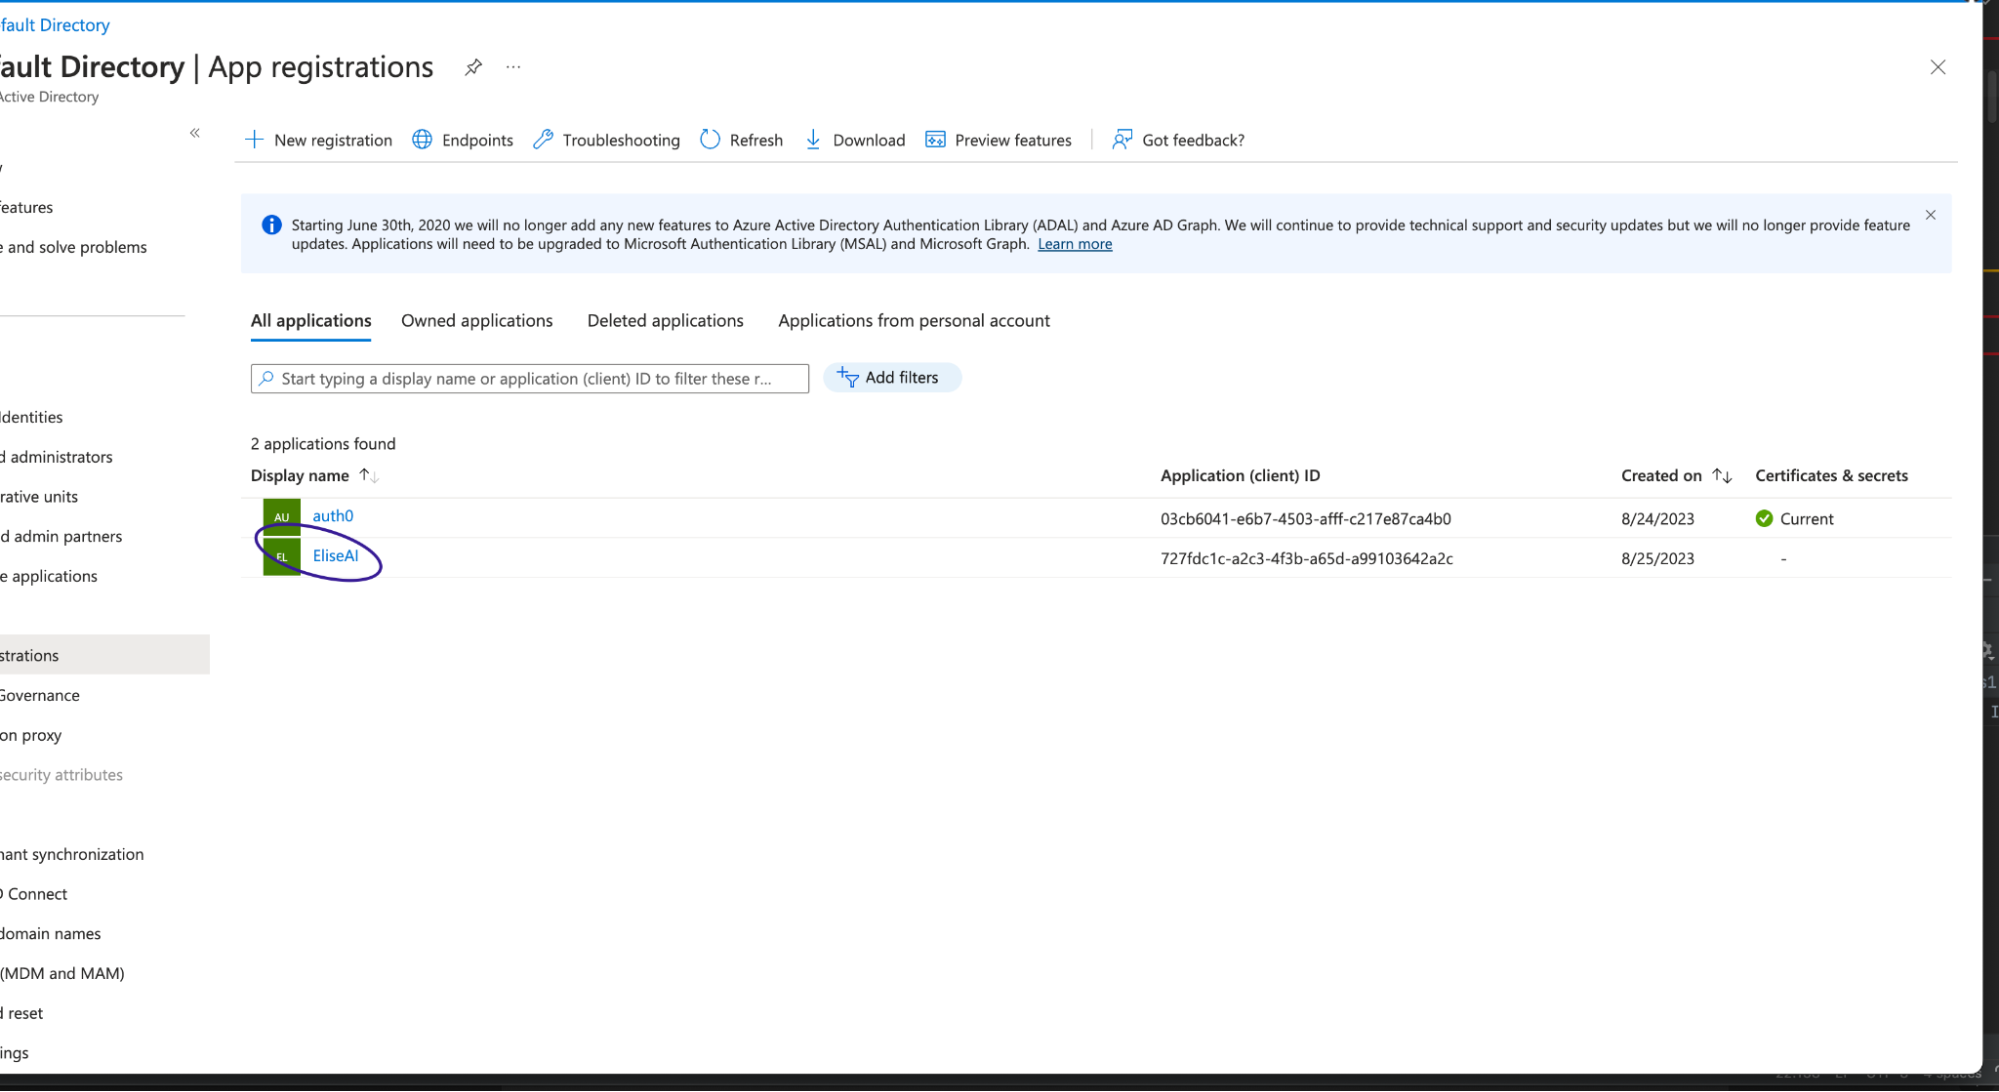Screen dimensions: 1999x1092
Task: Select auth0 client ID 03cb6041 cell
Action: (1305, 519)
